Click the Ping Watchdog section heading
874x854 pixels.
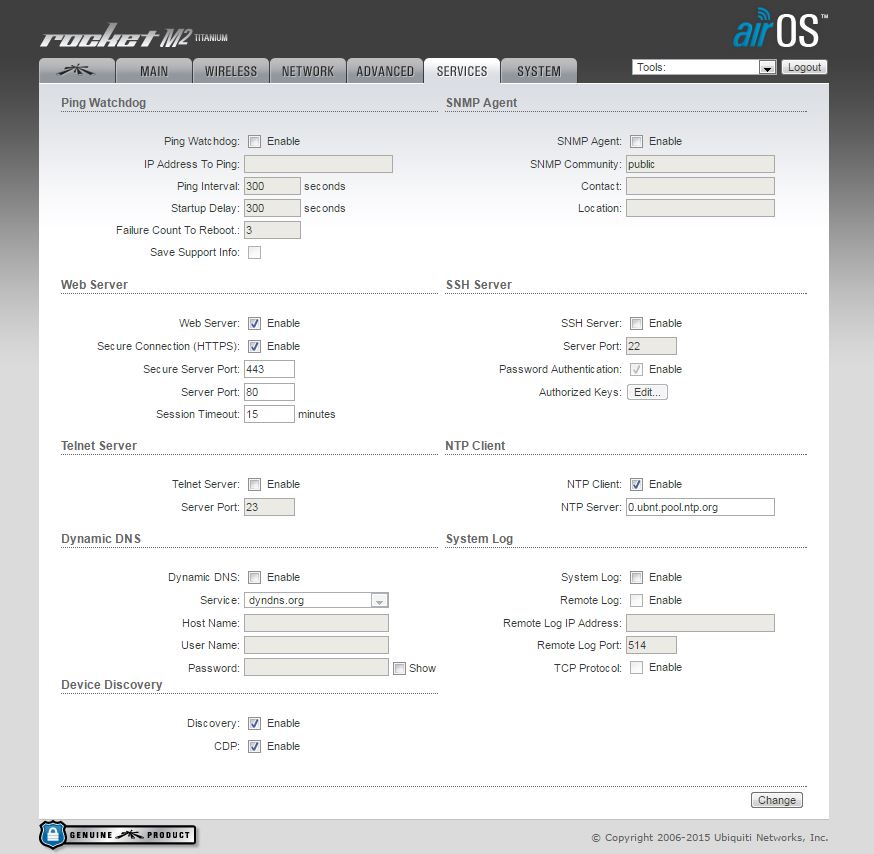[103, 103]
